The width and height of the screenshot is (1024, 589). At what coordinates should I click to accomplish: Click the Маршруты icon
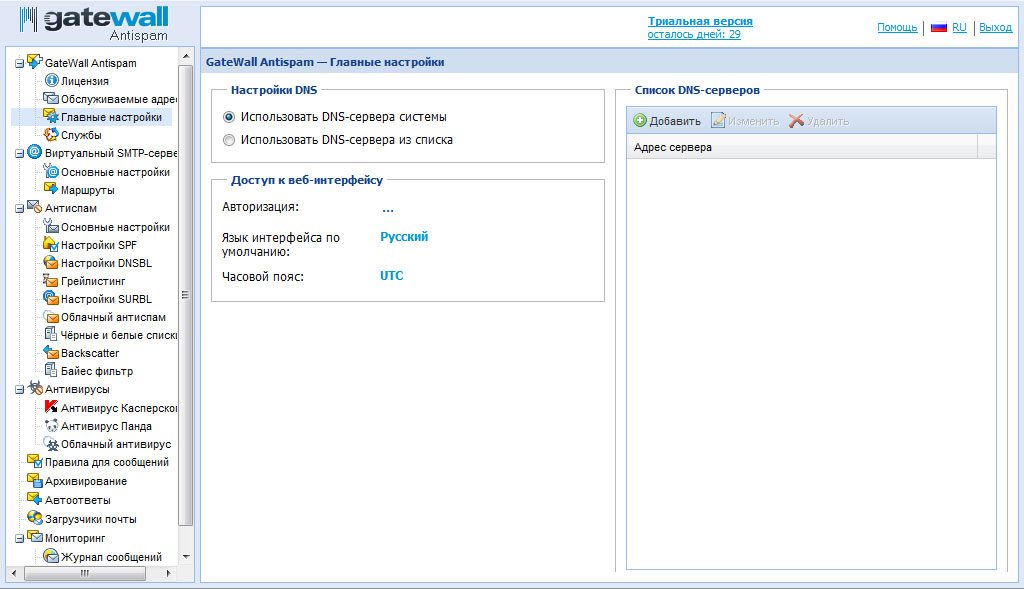[x=51, y=189]
